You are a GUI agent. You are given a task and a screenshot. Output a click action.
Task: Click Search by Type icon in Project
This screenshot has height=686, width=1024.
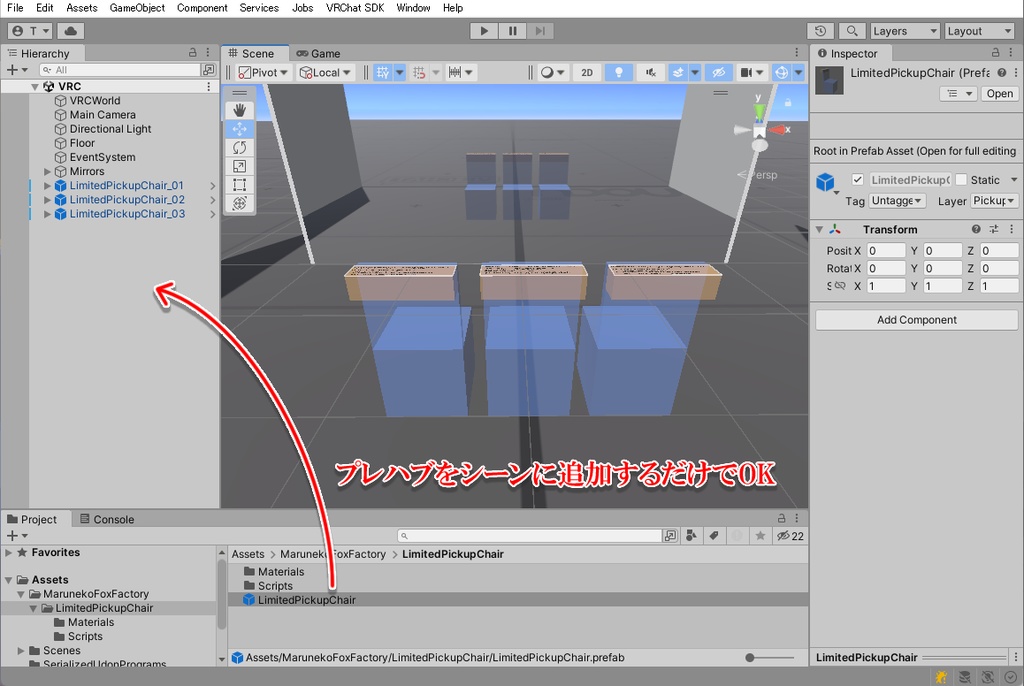coord(691,536)
